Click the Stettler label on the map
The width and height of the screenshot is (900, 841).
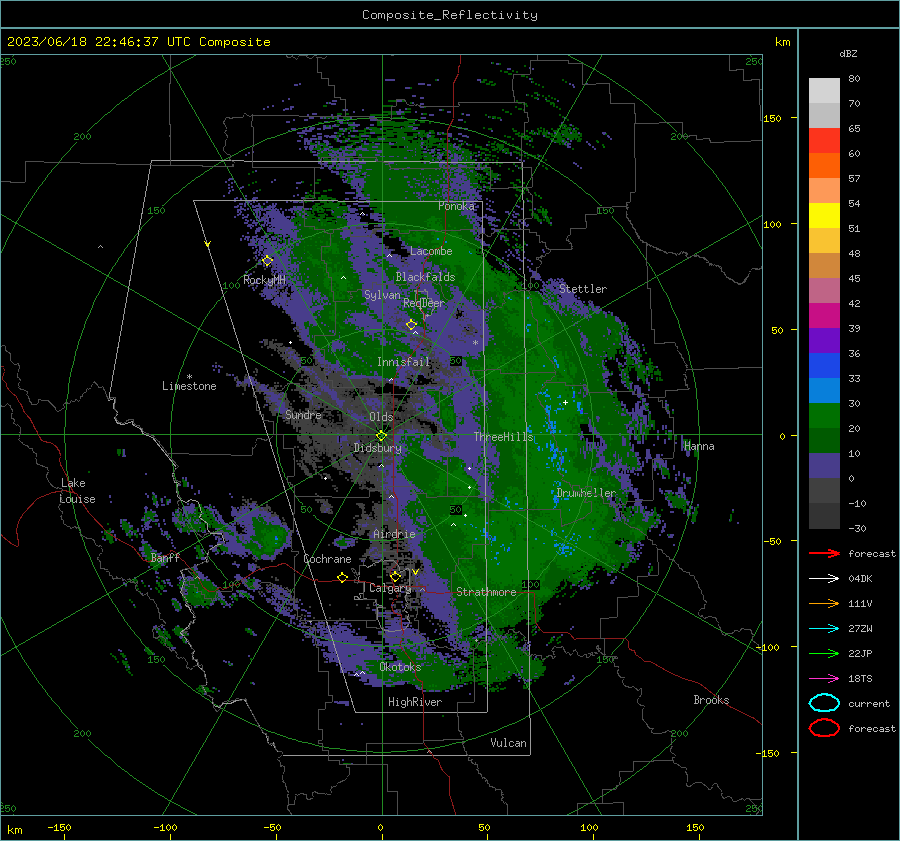pyautogui.click(x=583, y=289)
